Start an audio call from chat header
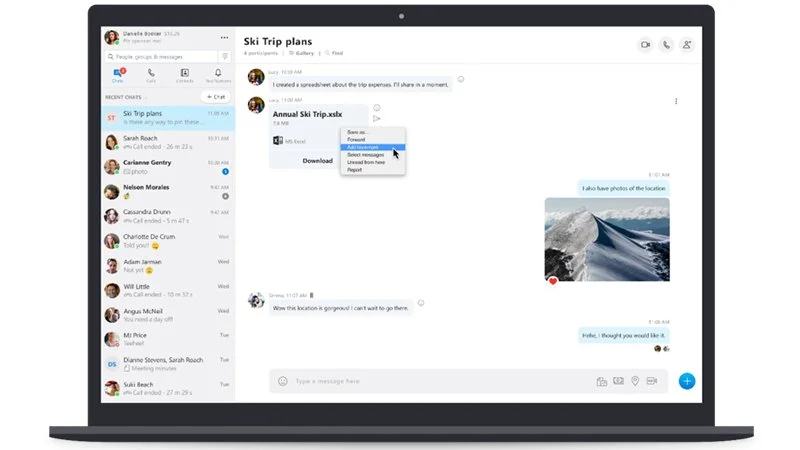 (x=666, y=45)
